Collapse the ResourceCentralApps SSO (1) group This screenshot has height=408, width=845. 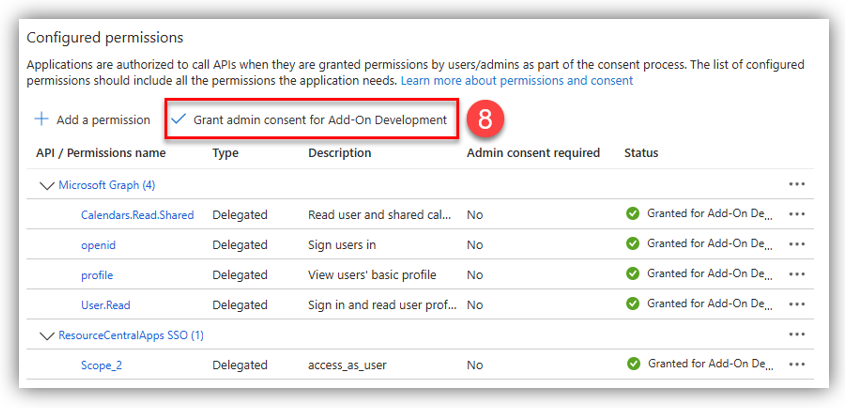pyautogui.click(x=46, y=335)
